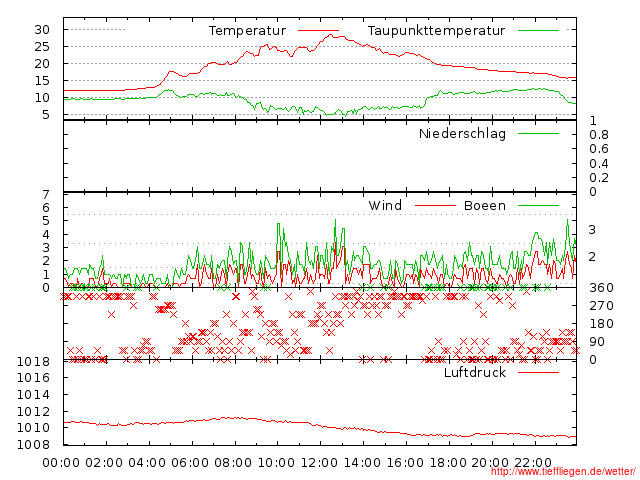
Task: Click the 0.6 precipitation axis value
Action: coord(599,149)
